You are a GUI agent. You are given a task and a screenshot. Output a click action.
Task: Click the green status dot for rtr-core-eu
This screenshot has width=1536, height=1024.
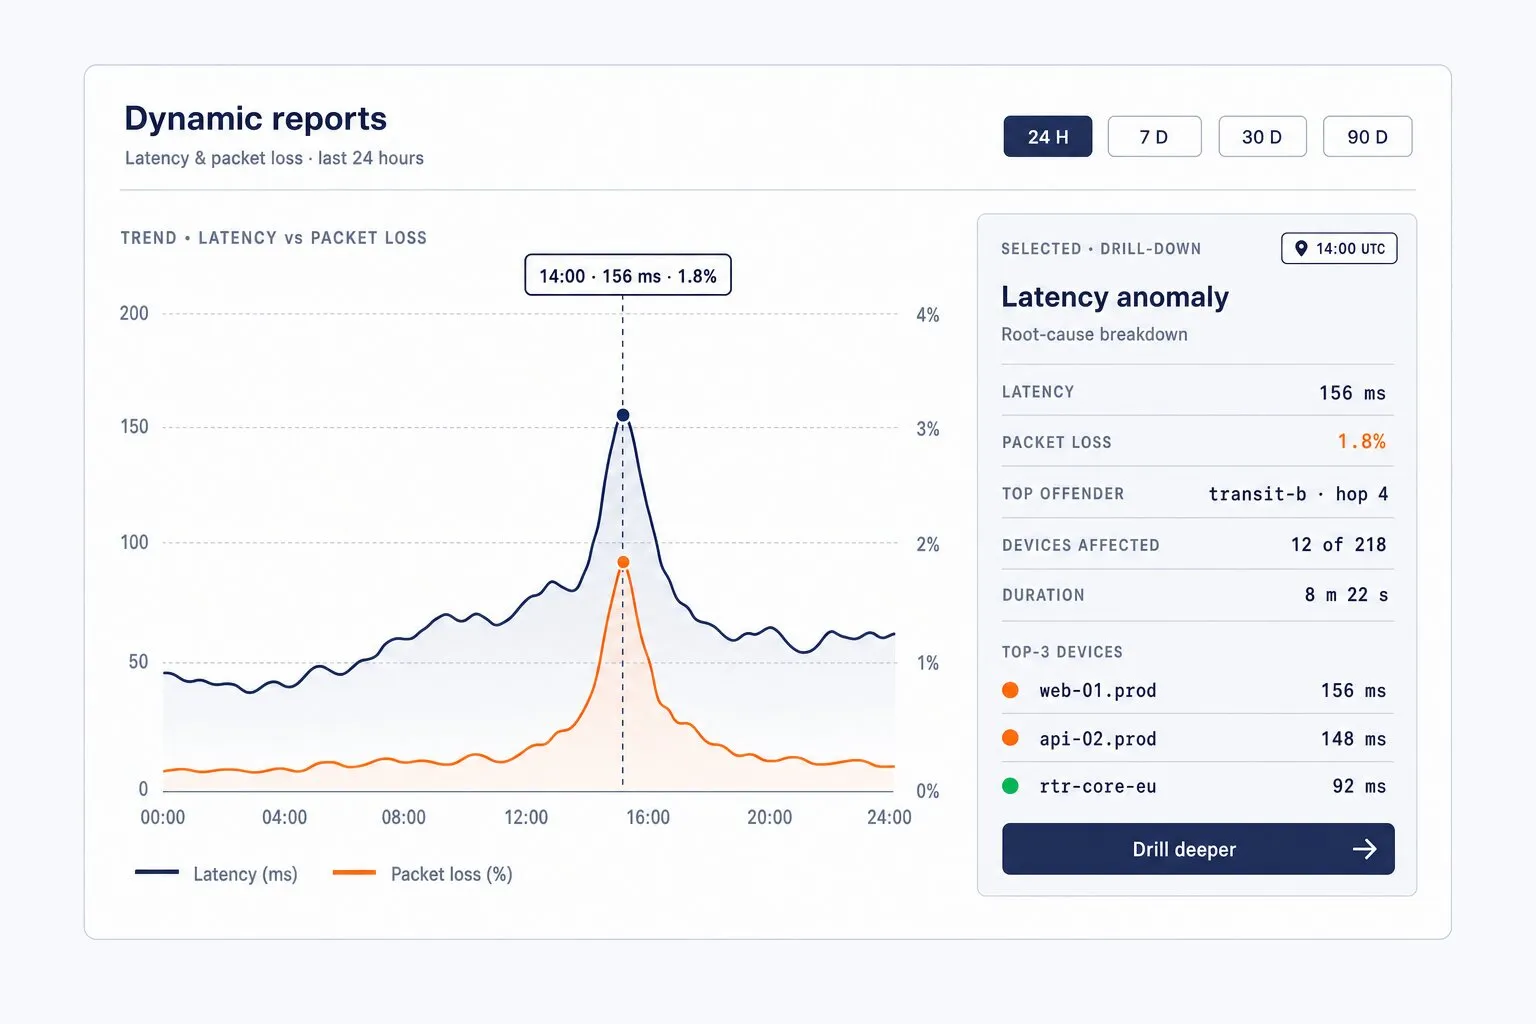tap(1010, 786)
